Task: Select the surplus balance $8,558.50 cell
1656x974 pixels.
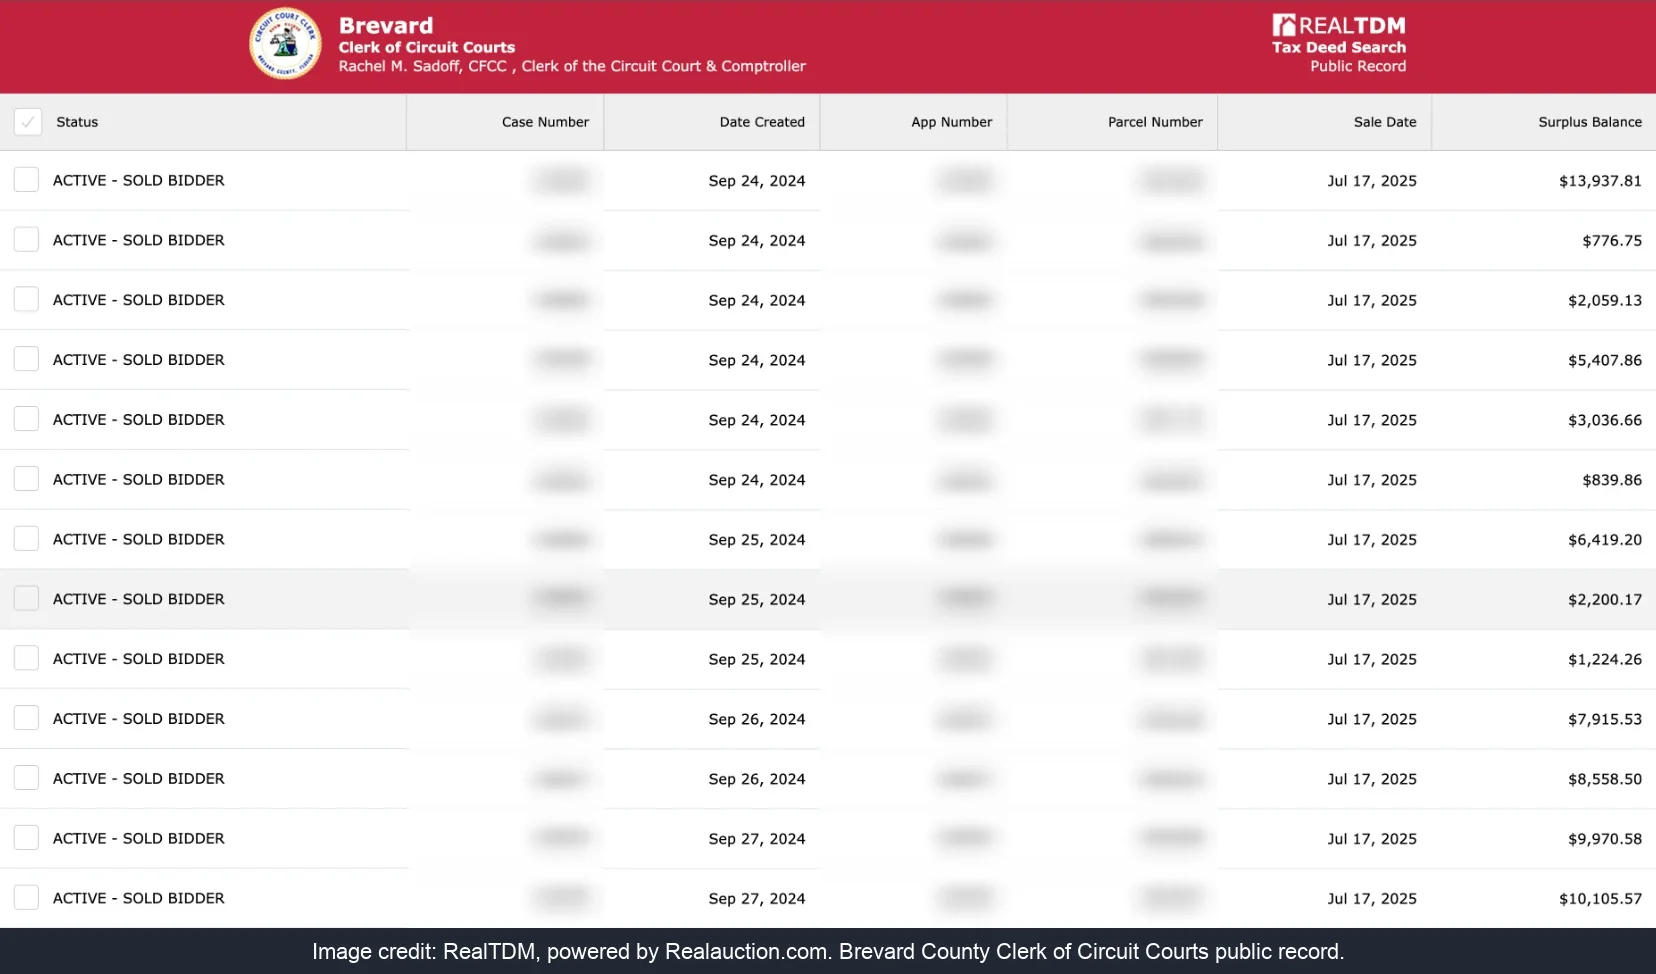Action: tap(1605, 779)
